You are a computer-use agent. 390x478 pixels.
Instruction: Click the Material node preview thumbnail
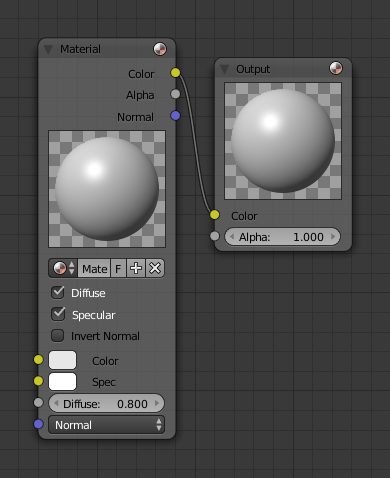[107, 189]
